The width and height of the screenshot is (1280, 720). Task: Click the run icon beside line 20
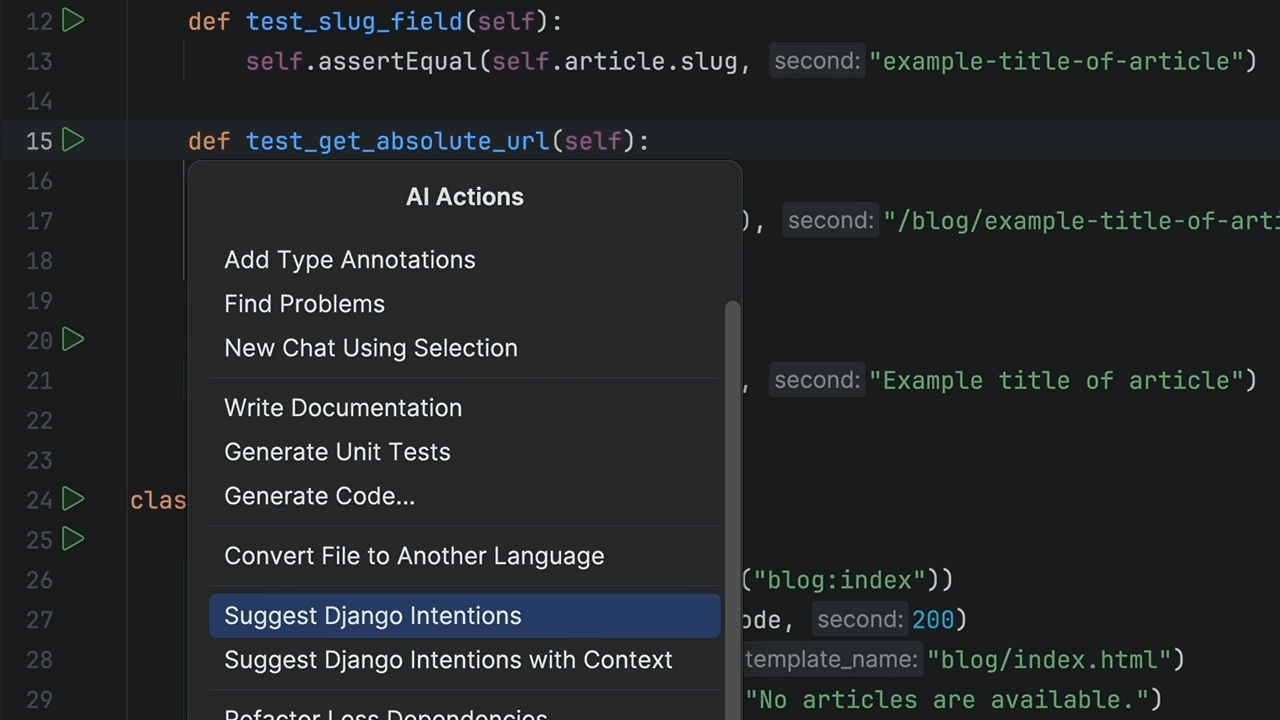72,340
